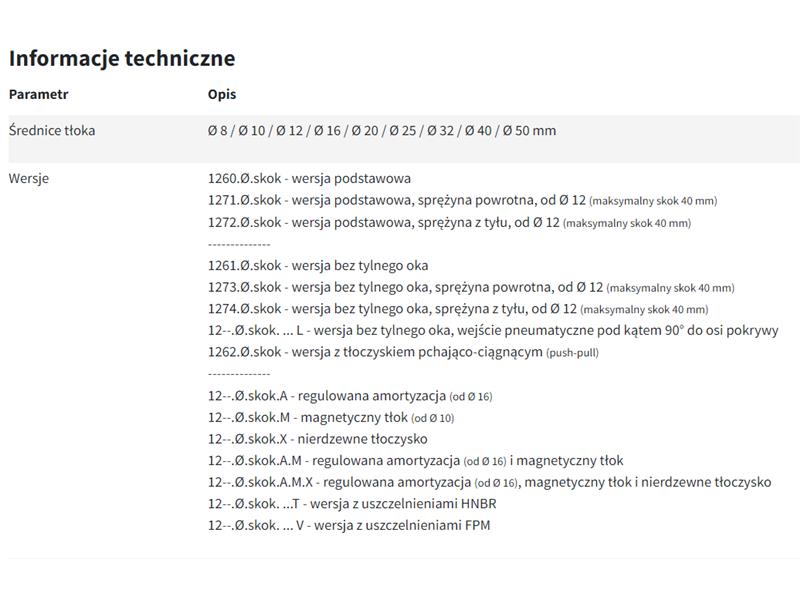Image resolution: width=800 pixels, height=600 pixels.
Task: Select the 'Średnice tłoka' row label
Action: 52,130
